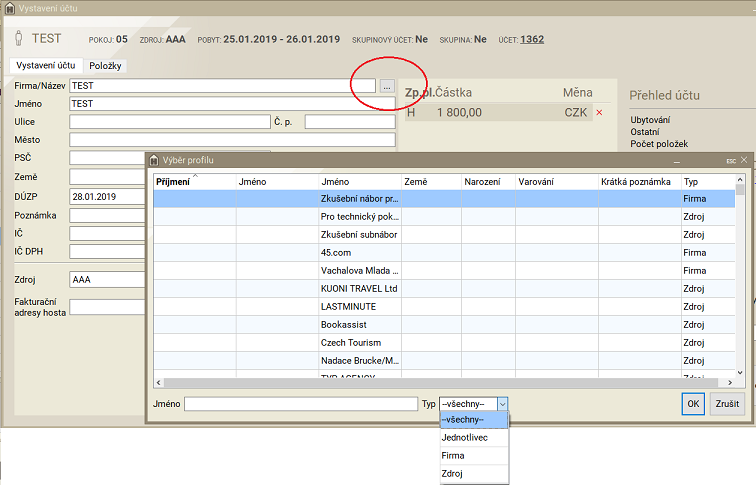Open account number 1362 link
Screen dimensions: 756x485
pos(532,39)
